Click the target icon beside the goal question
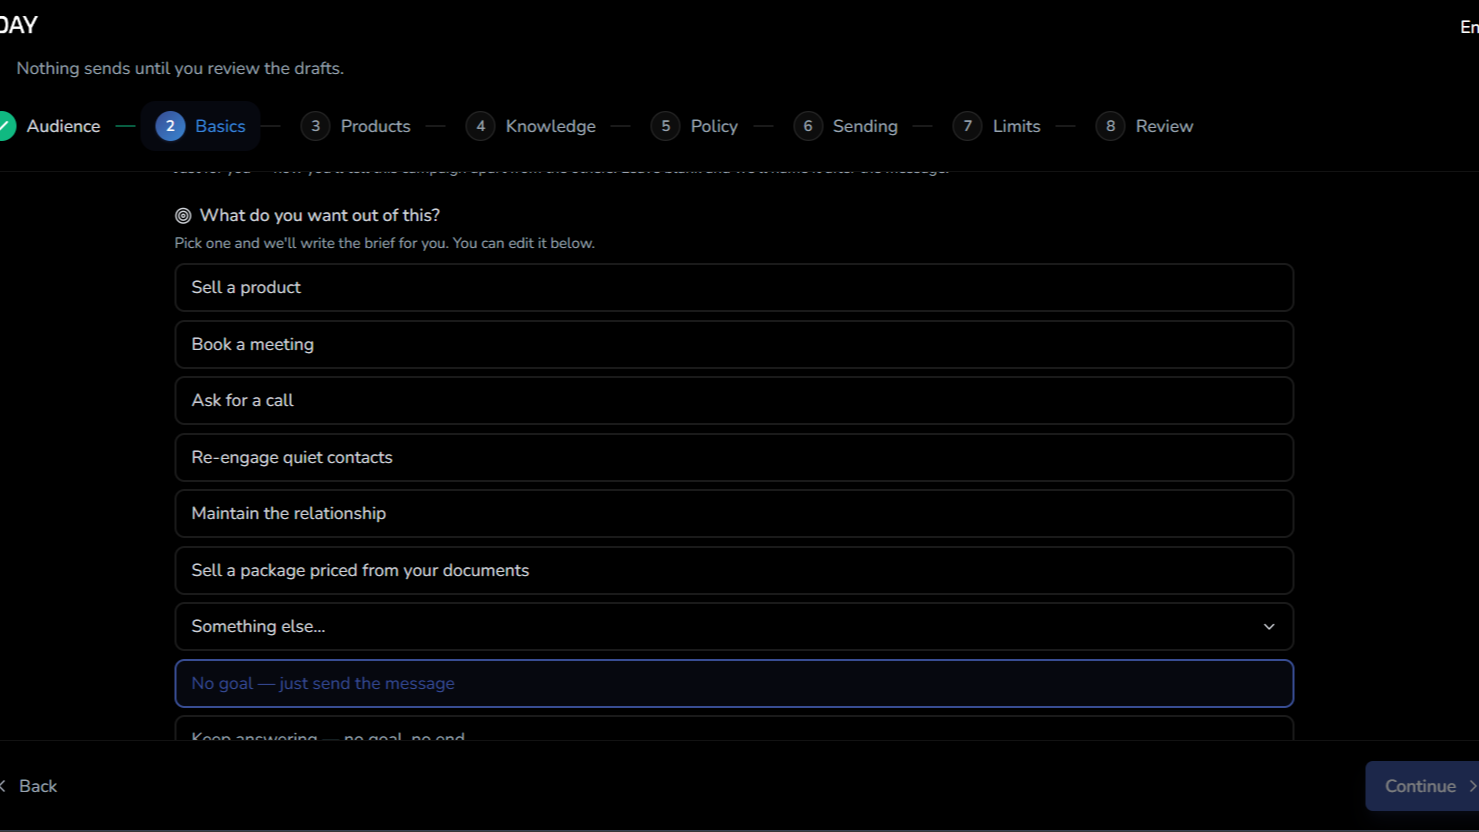Image resolution: width=1479 pixels, height=832 pixels. pyautogui.click(x=183, y=215)
